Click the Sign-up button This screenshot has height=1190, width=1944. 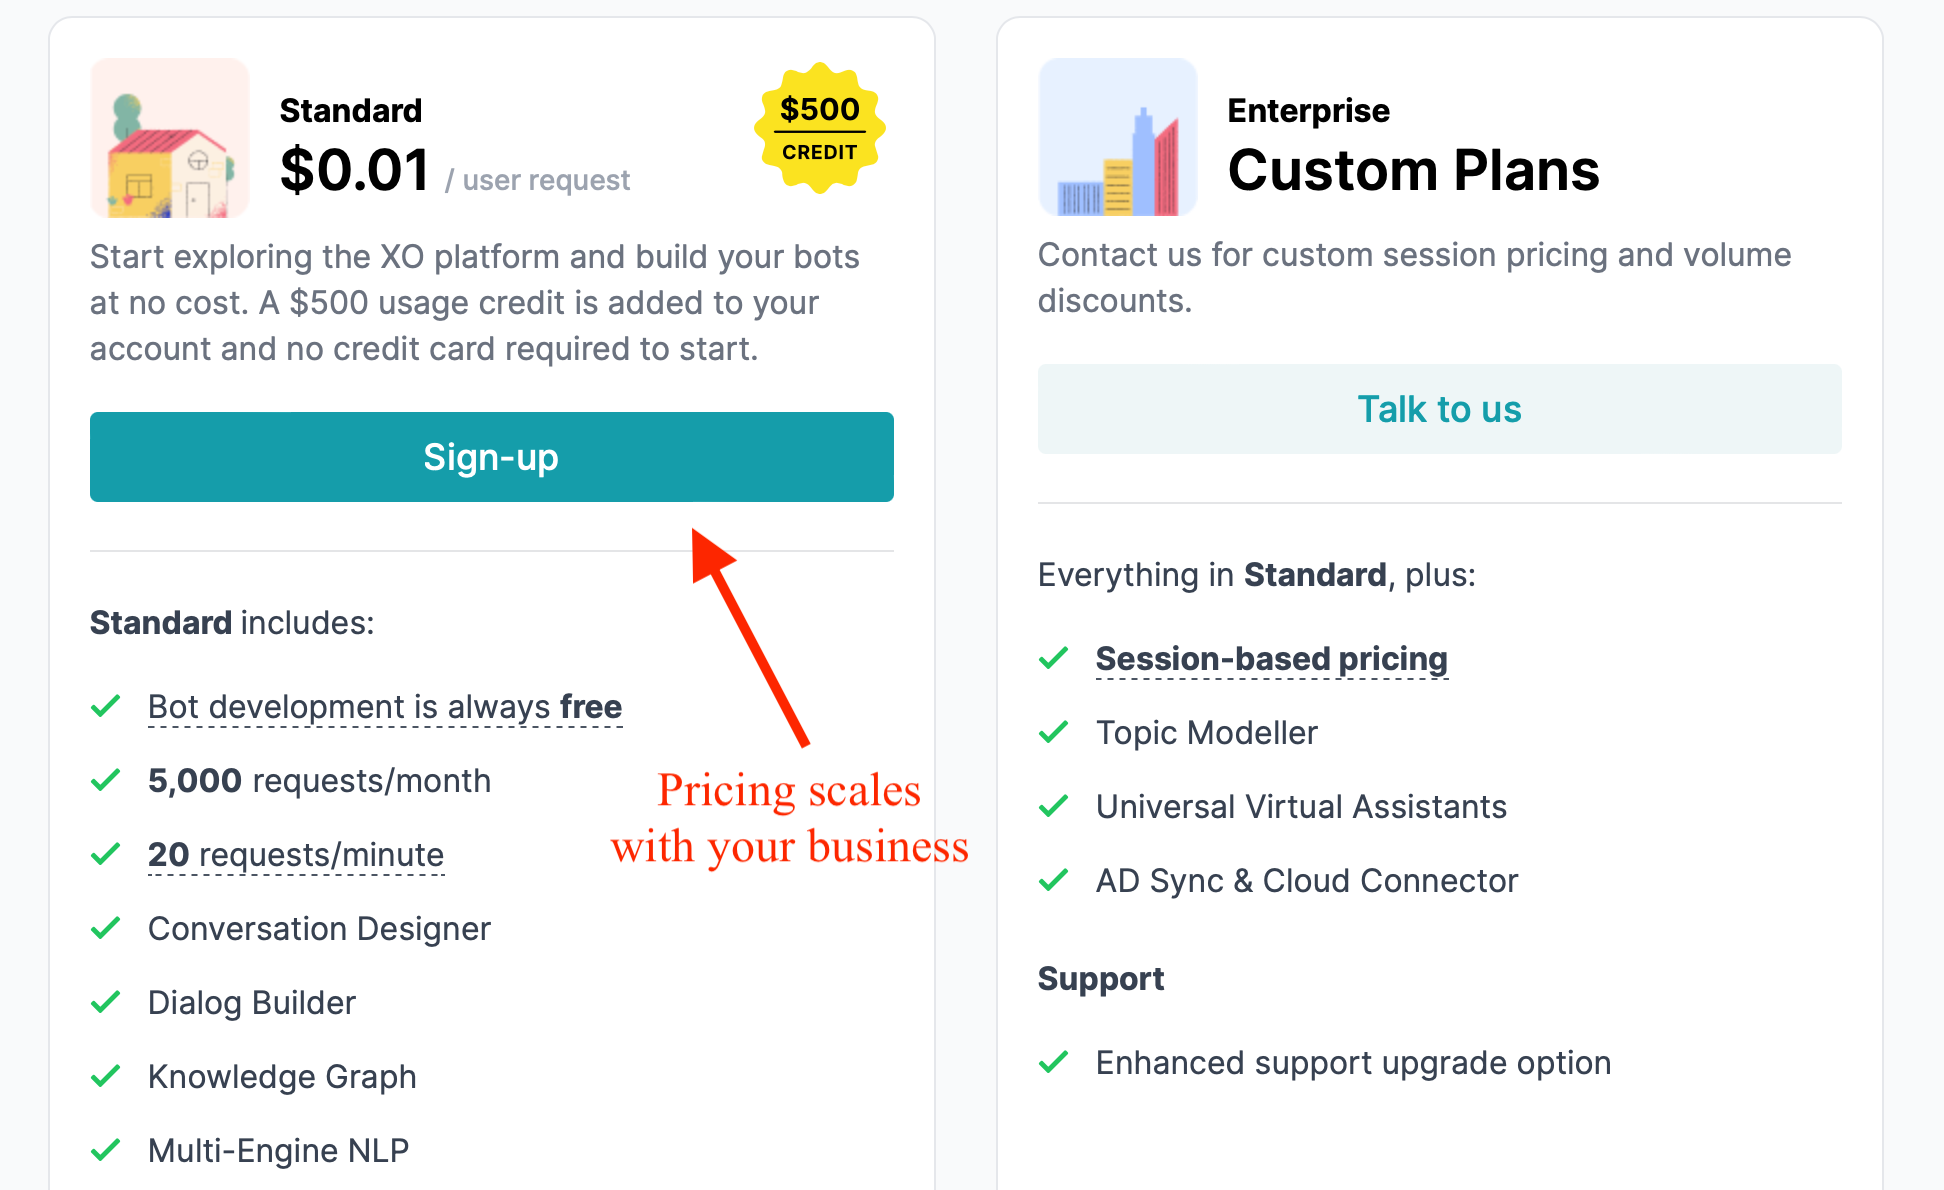(x=491, y=457)
